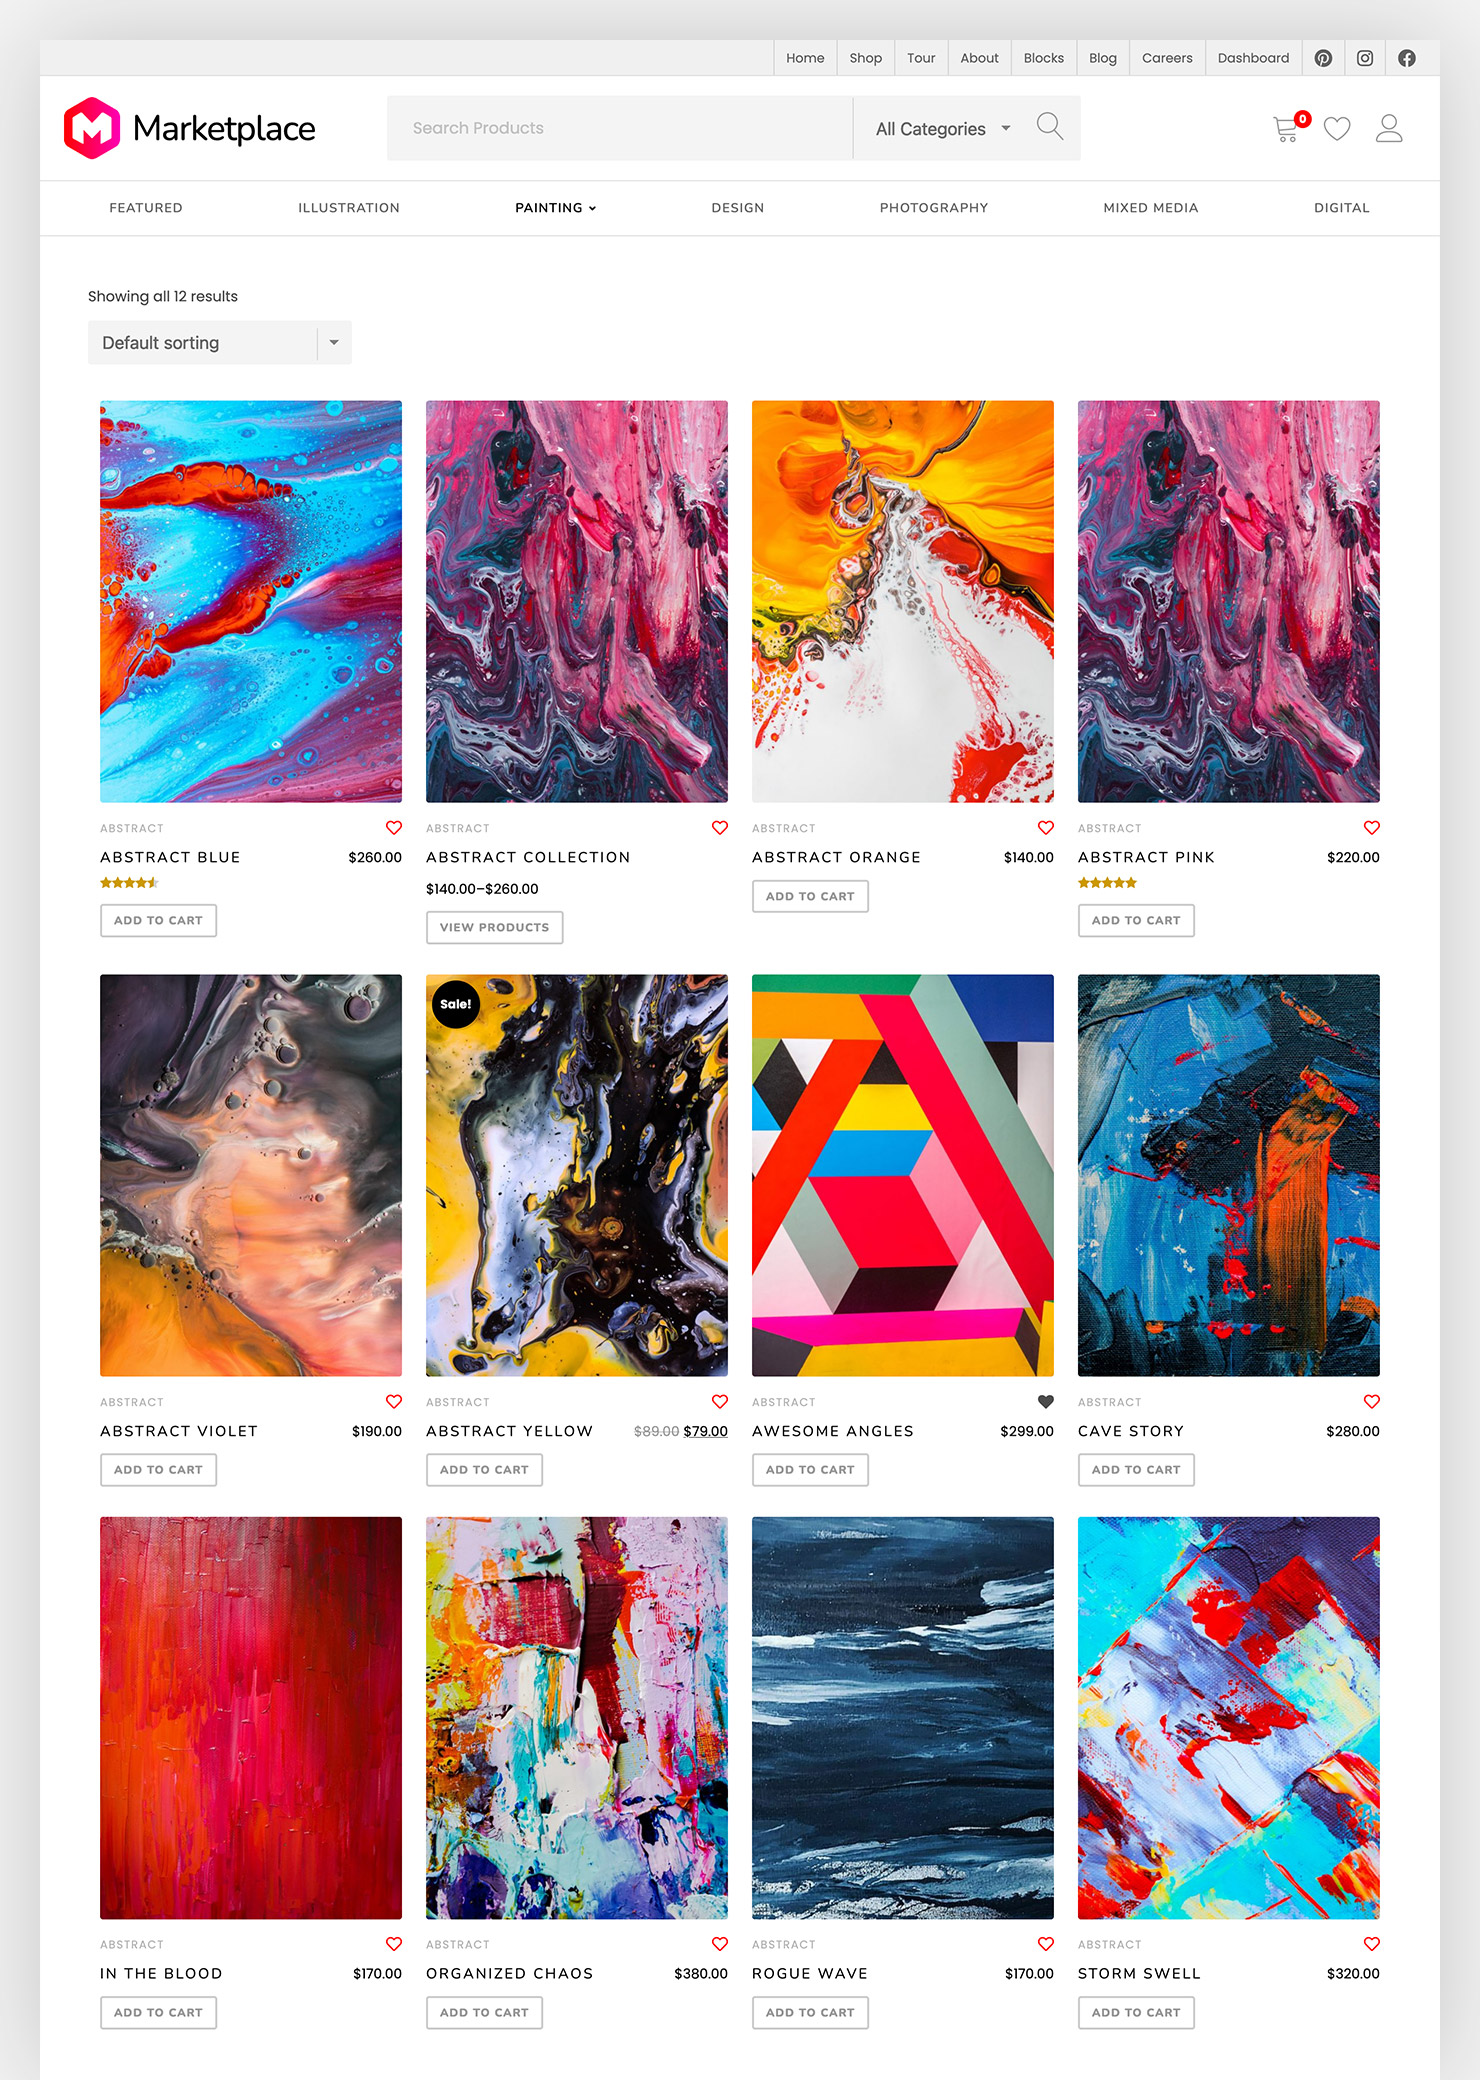Open the Facebook social link

(1407, 58)
